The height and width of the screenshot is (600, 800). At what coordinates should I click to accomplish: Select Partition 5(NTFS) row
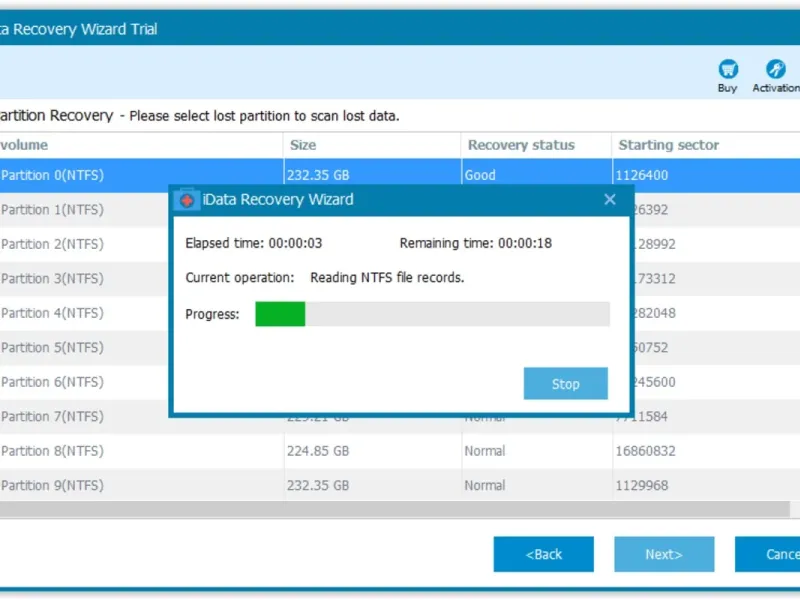click(84, 347)
